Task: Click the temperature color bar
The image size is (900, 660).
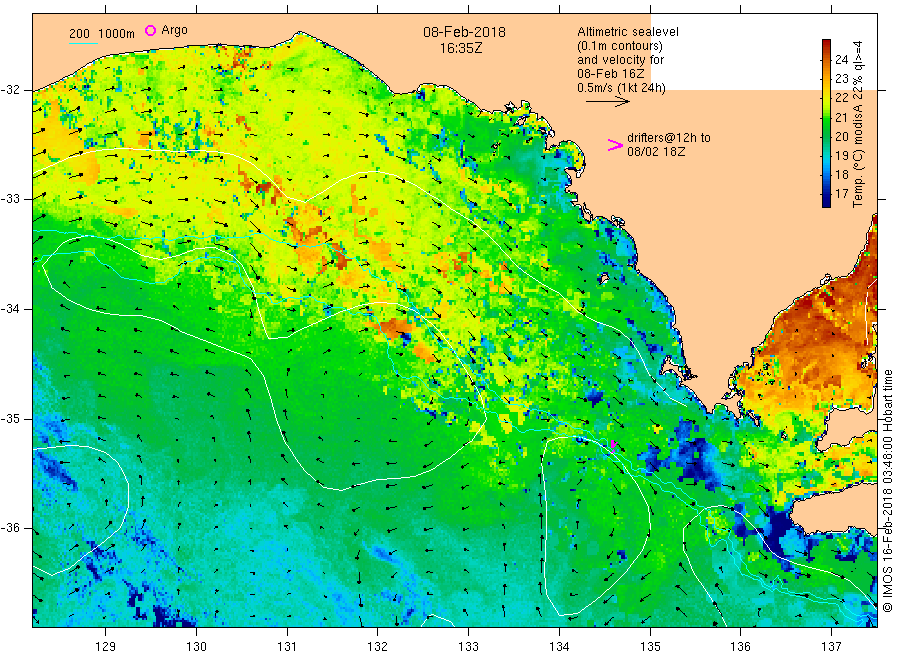Action: 826,123
